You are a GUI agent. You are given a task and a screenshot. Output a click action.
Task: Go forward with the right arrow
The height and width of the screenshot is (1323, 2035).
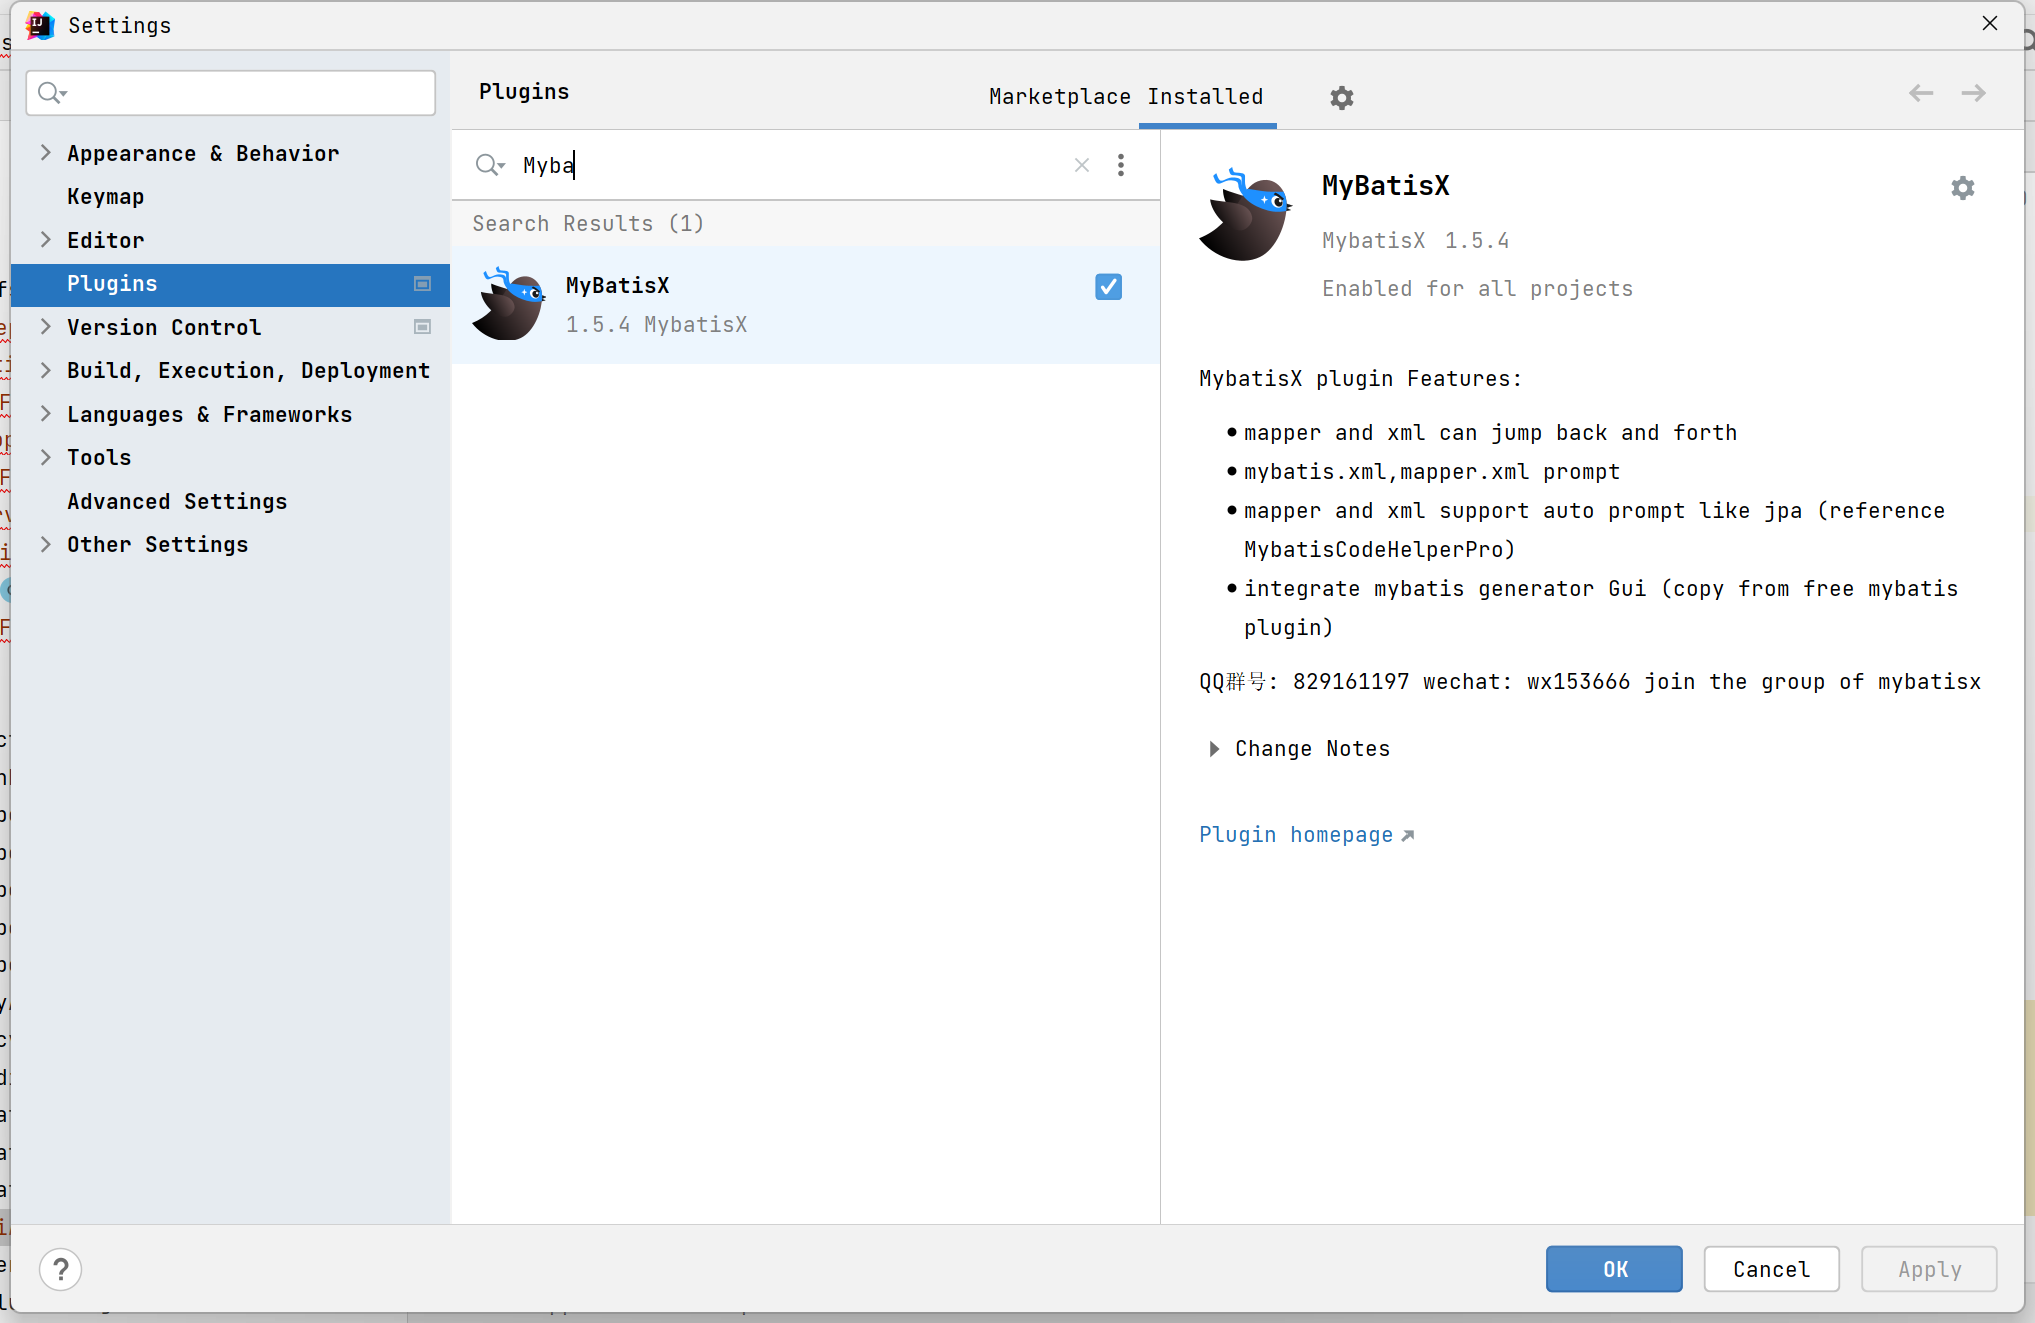1973,93
